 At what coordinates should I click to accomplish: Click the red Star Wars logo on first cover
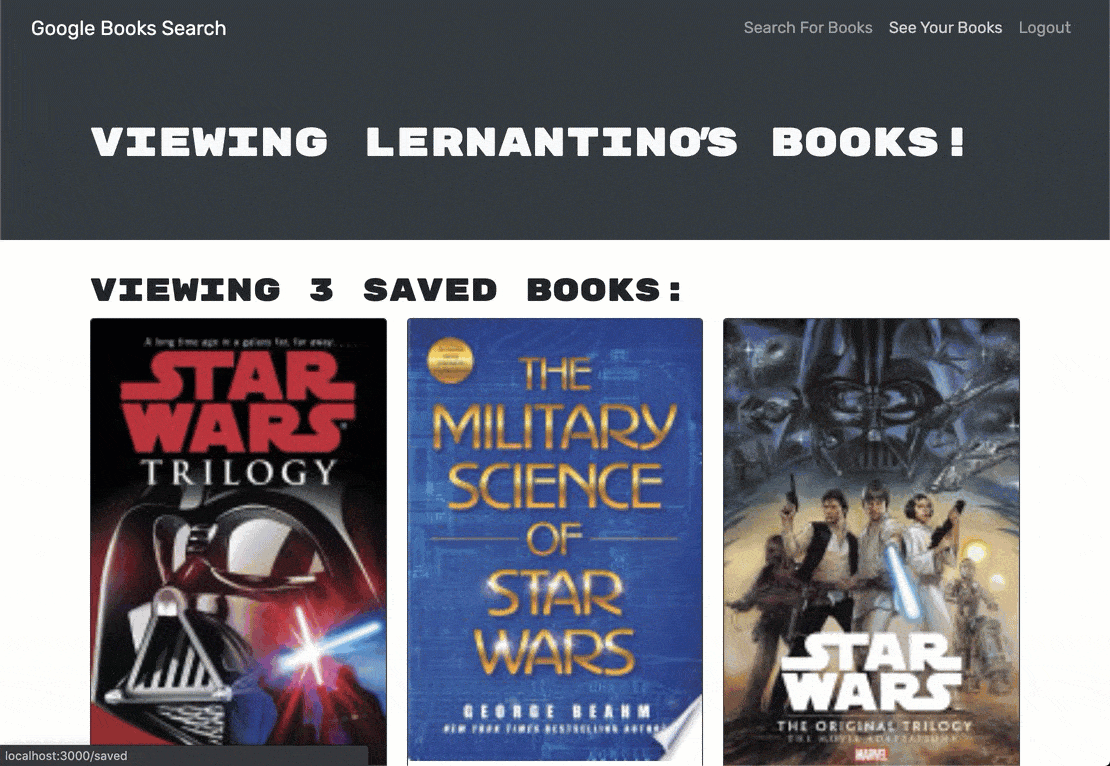237,402
